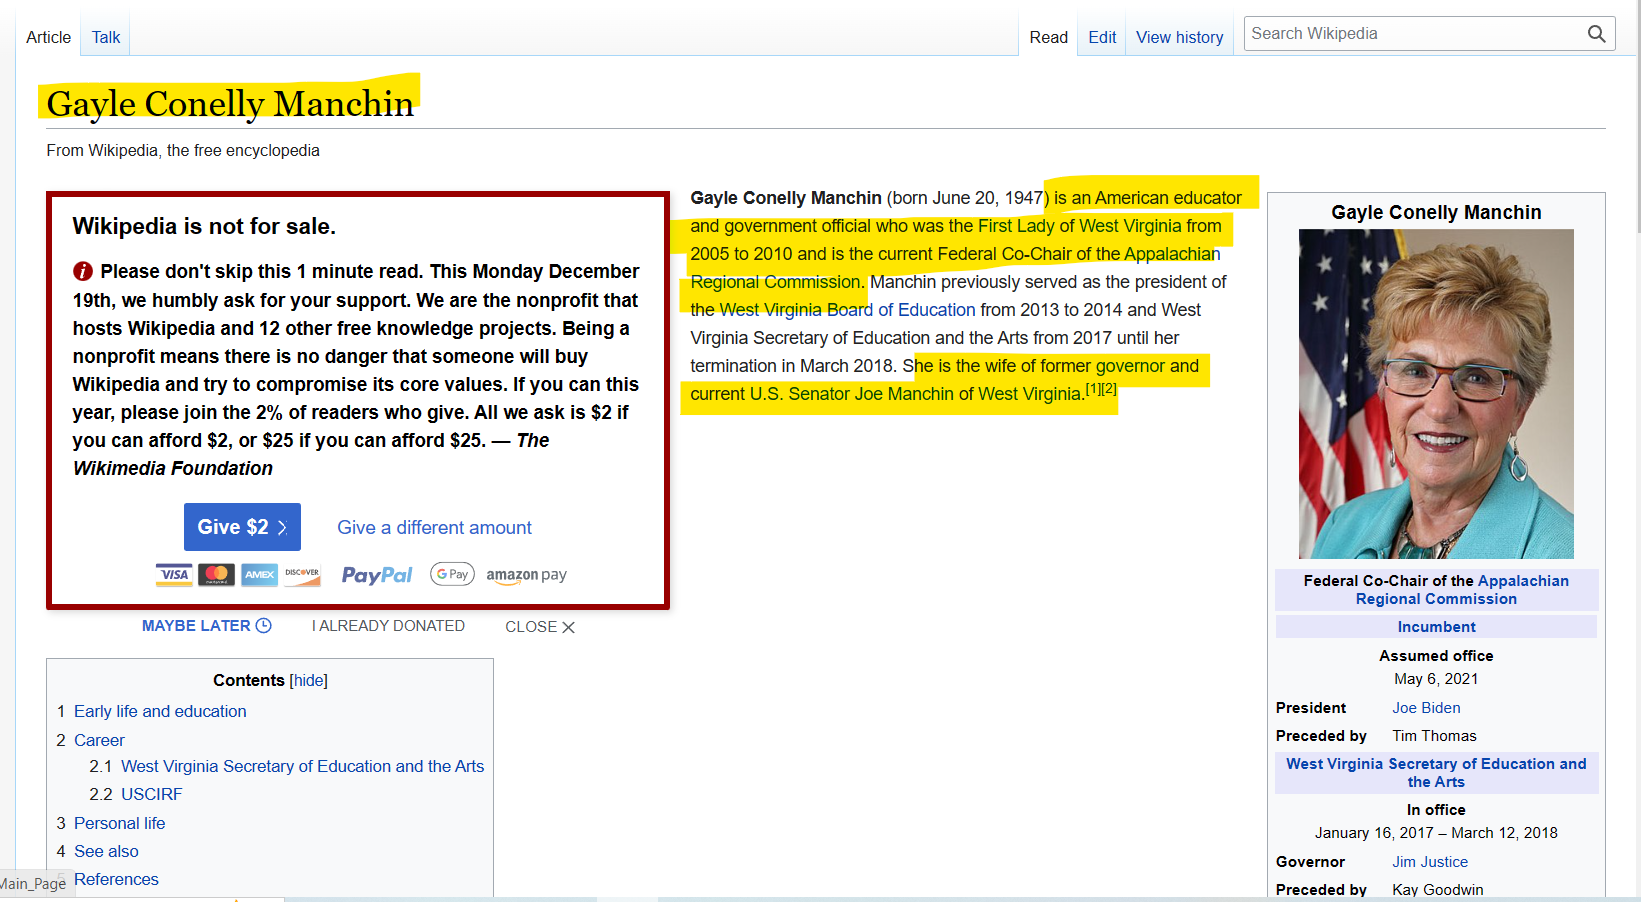Jump to References section

point(116,879)
